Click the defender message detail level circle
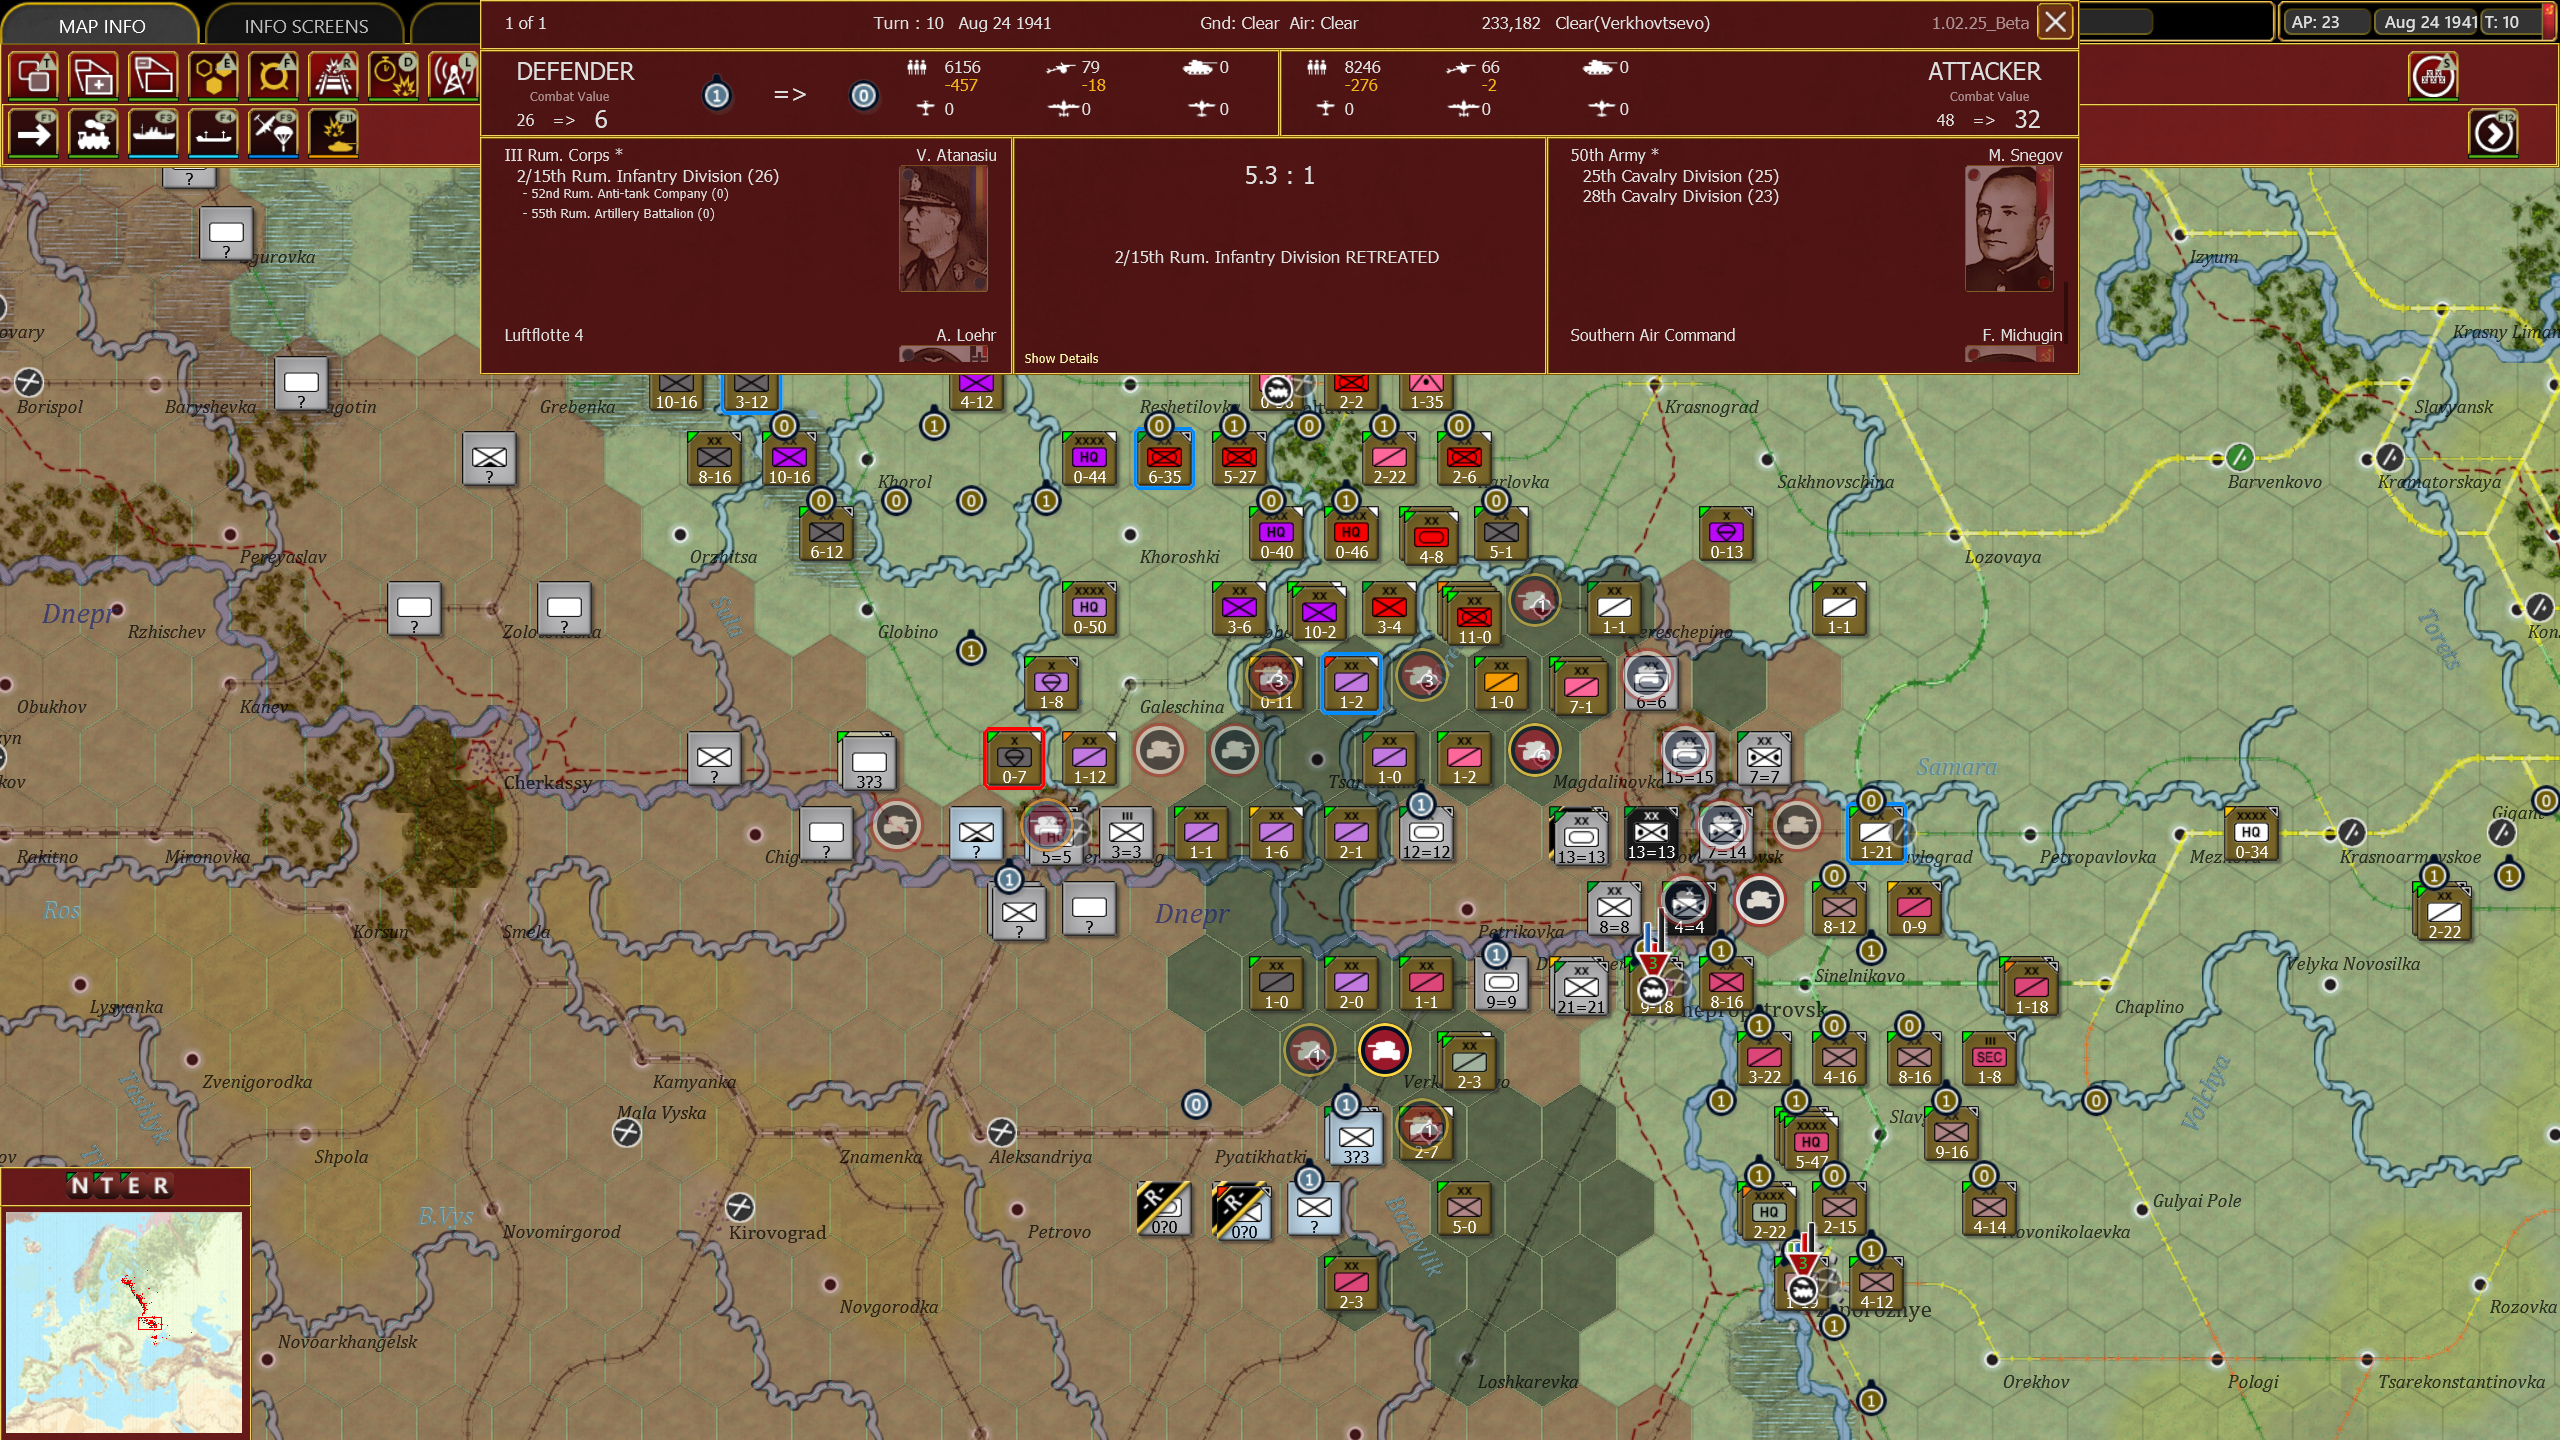Viewport: 2560px width, 1440px height. click(x=717, y=96)
